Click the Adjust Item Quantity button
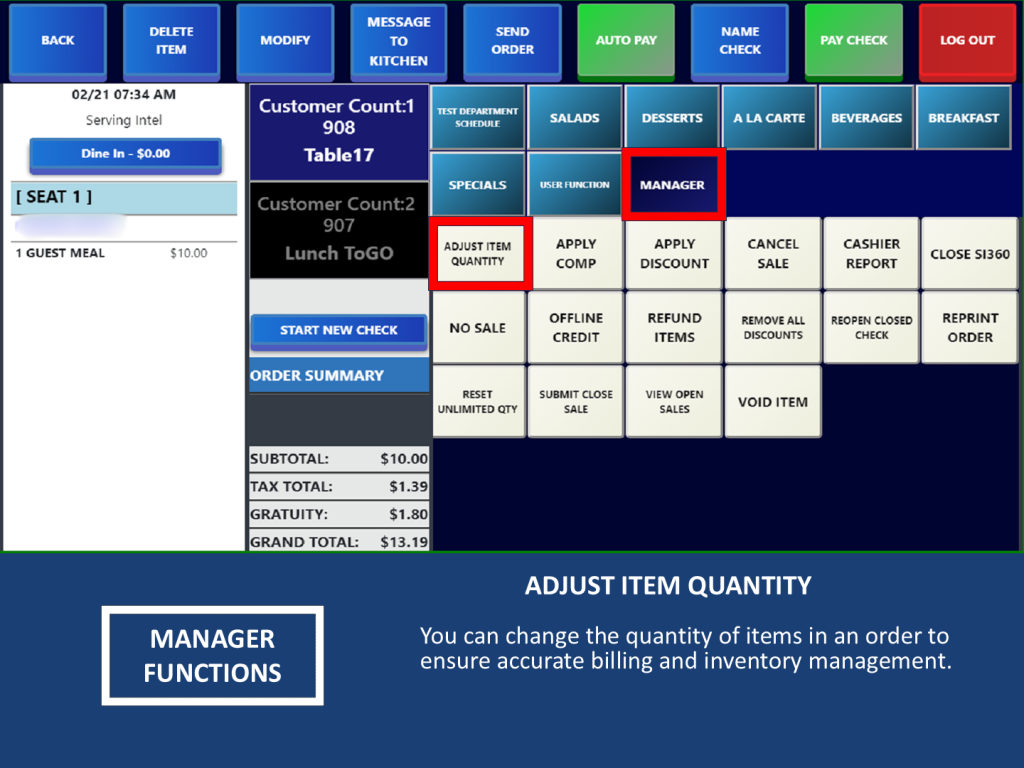Image resolution: width=1024 pixels, height=768 pixels. point(478,254)
